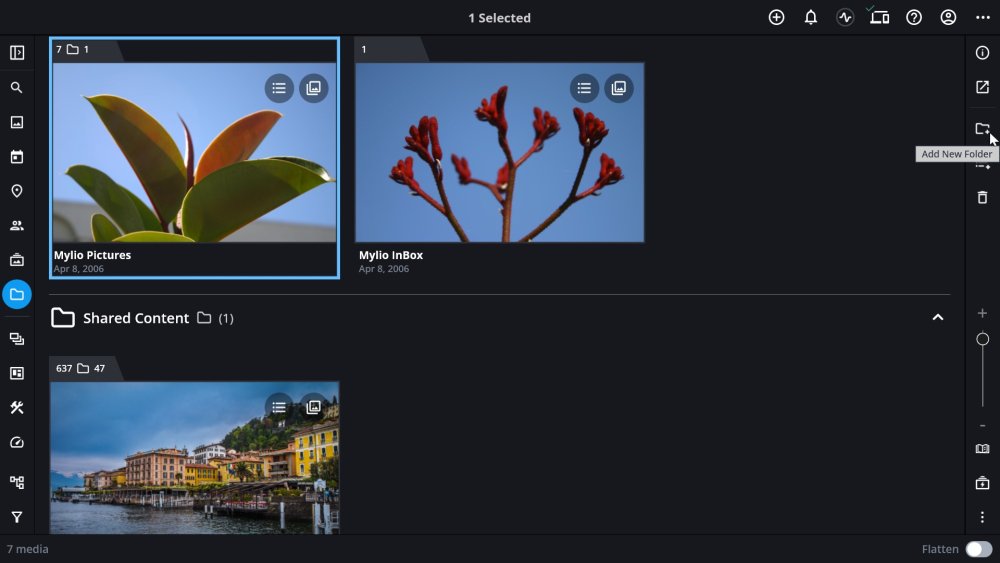Open the Calendar view in sidebar

[17, 156]
